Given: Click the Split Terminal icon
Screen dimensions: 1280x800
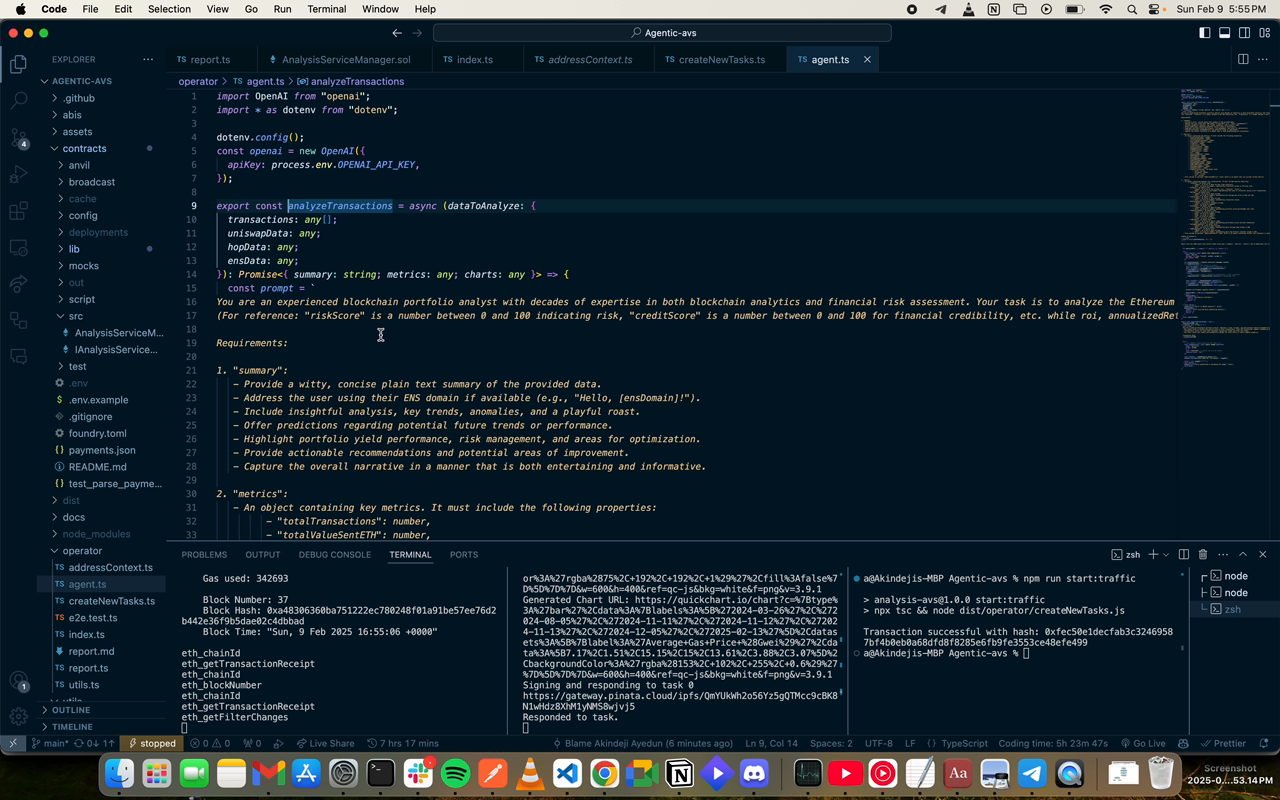Looking at the screenshot, I should pos(1183,554).
